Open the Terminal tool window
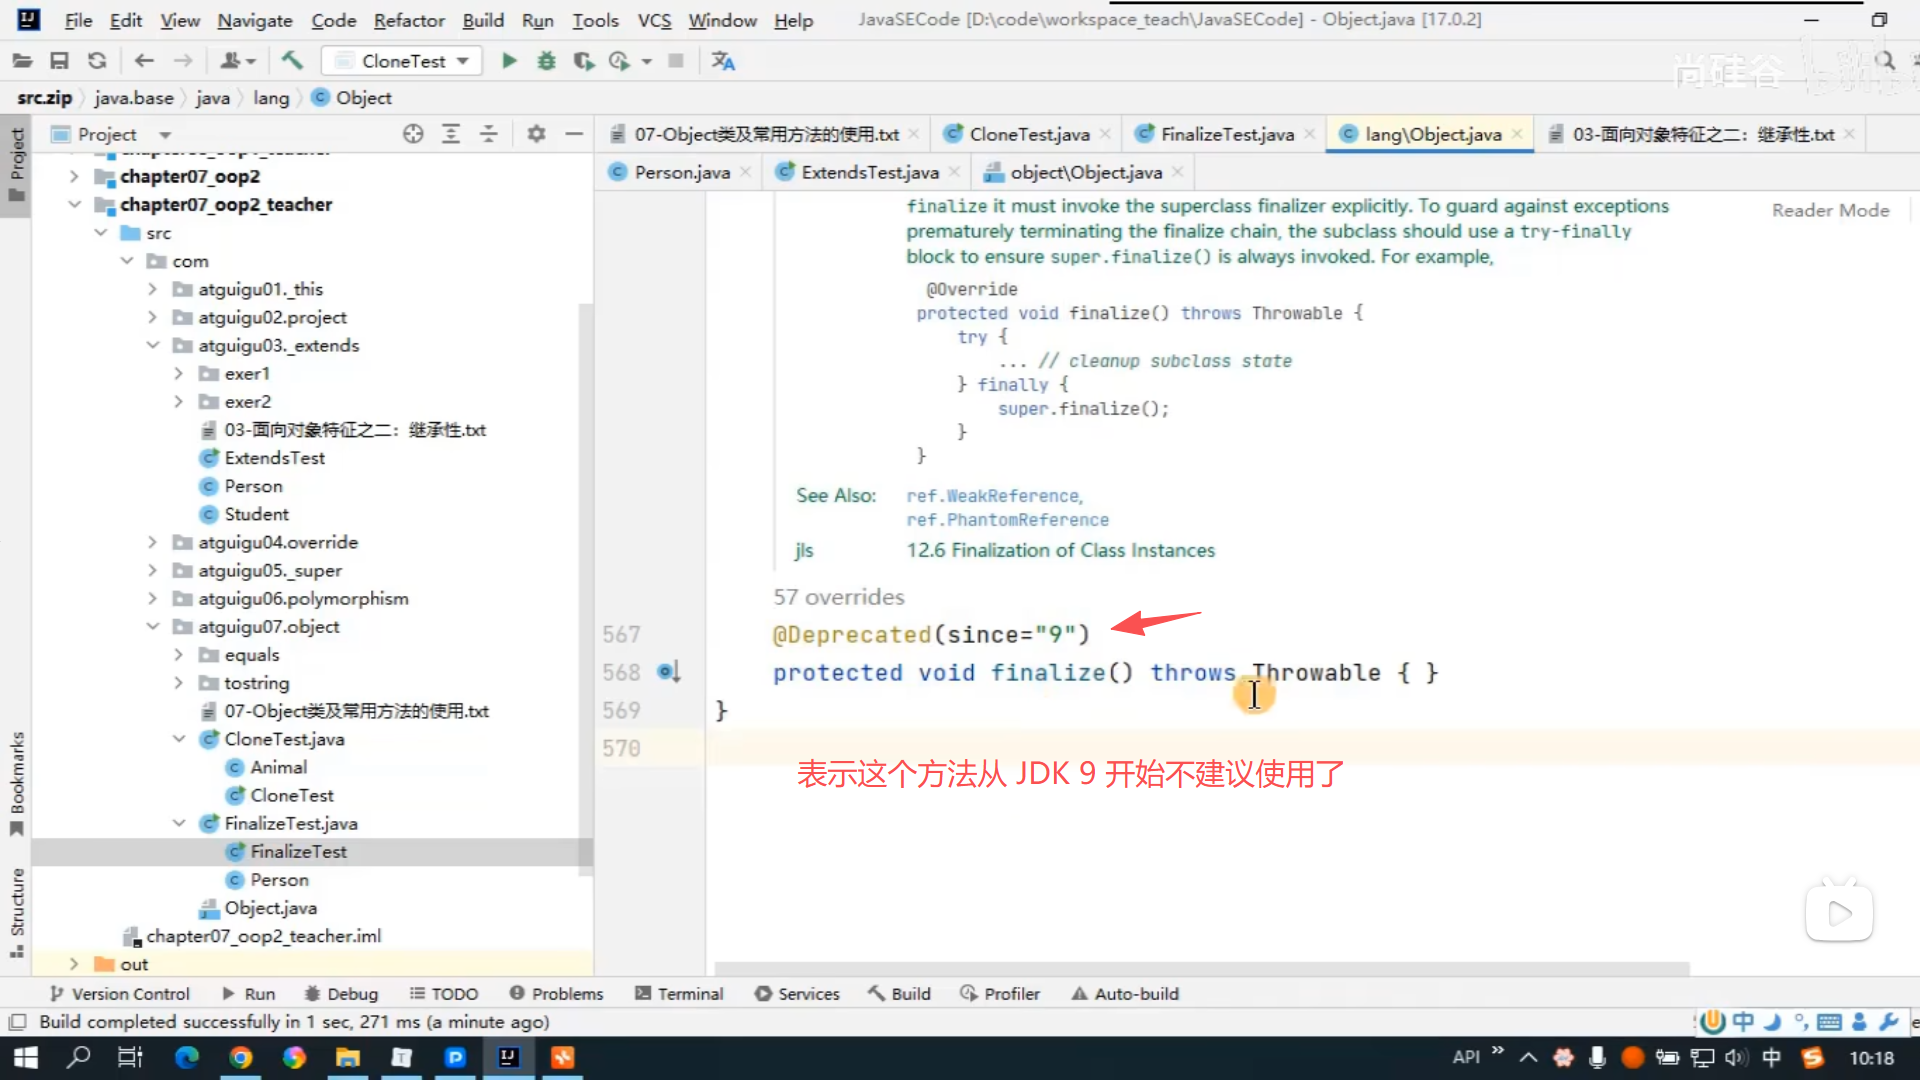Viewport: 1920px width, 1080px height. pyautogui.click(x=679, y=993)
